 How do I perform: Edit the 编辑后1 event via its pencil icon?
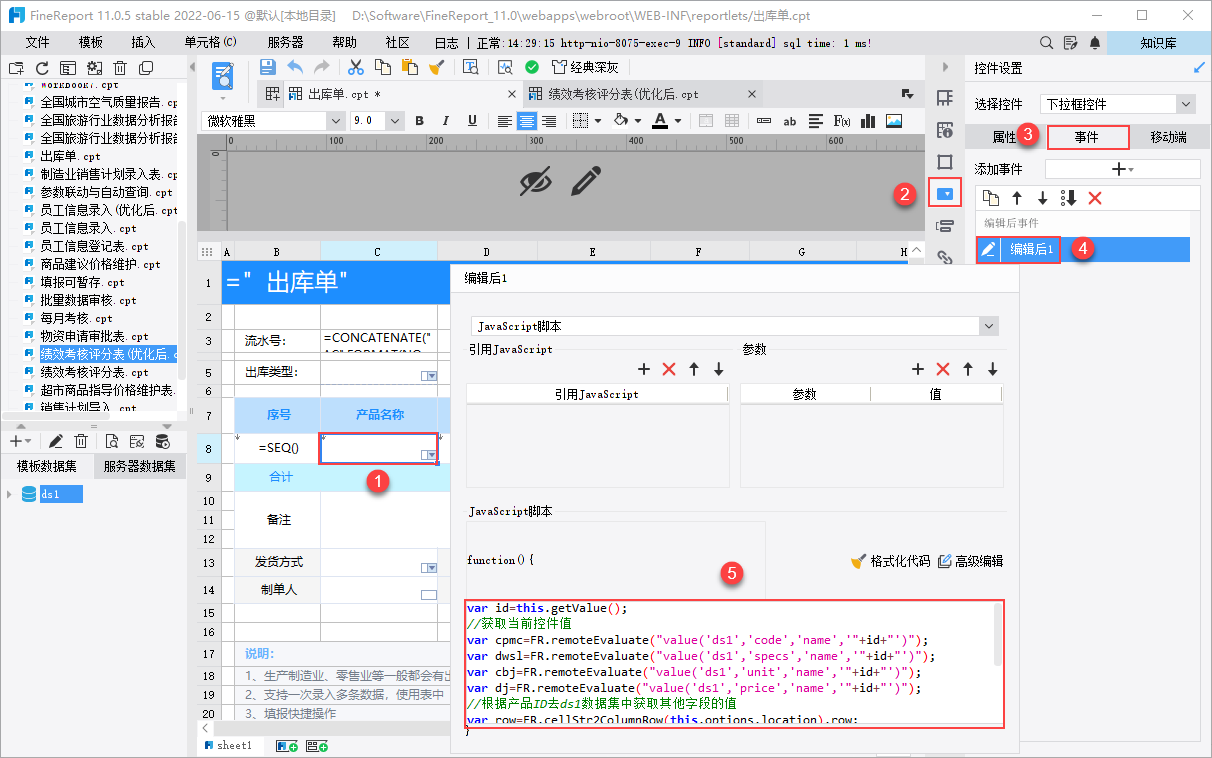click(x=988, y=249)
